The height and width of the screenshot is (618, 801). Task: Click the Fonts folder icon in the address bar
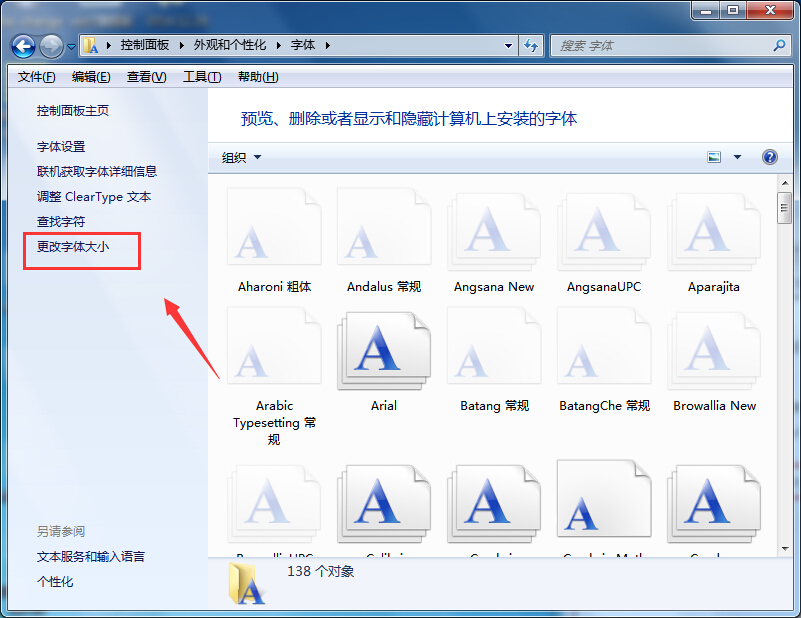(x=91, y=45)
